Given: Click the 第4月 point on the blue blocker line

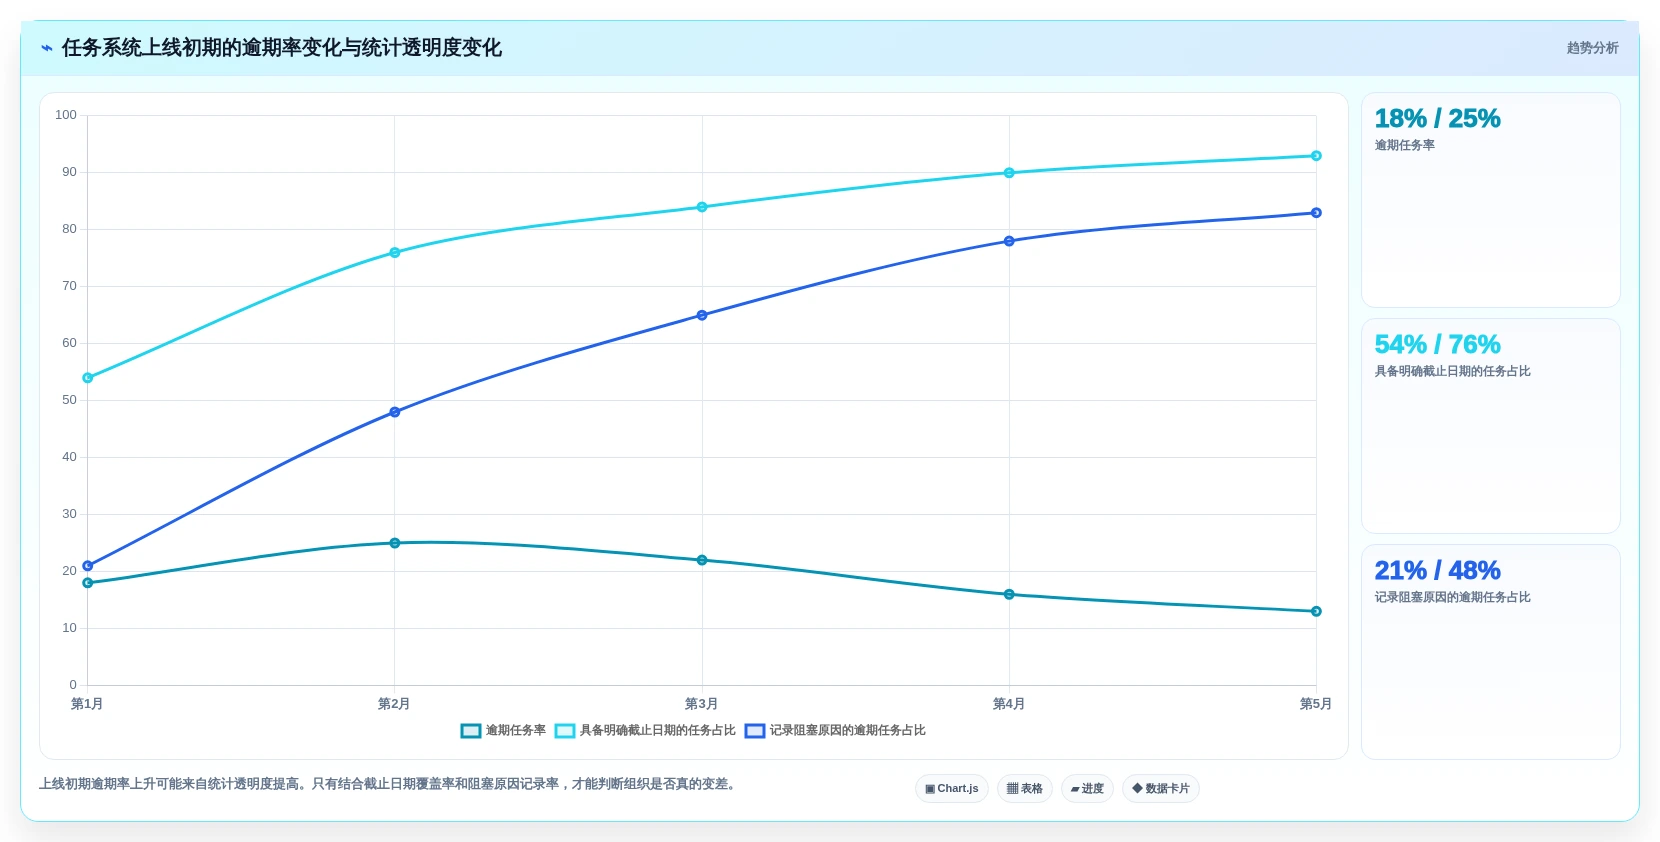Looking at the screenshot, I should click(x=1009, y=241).
